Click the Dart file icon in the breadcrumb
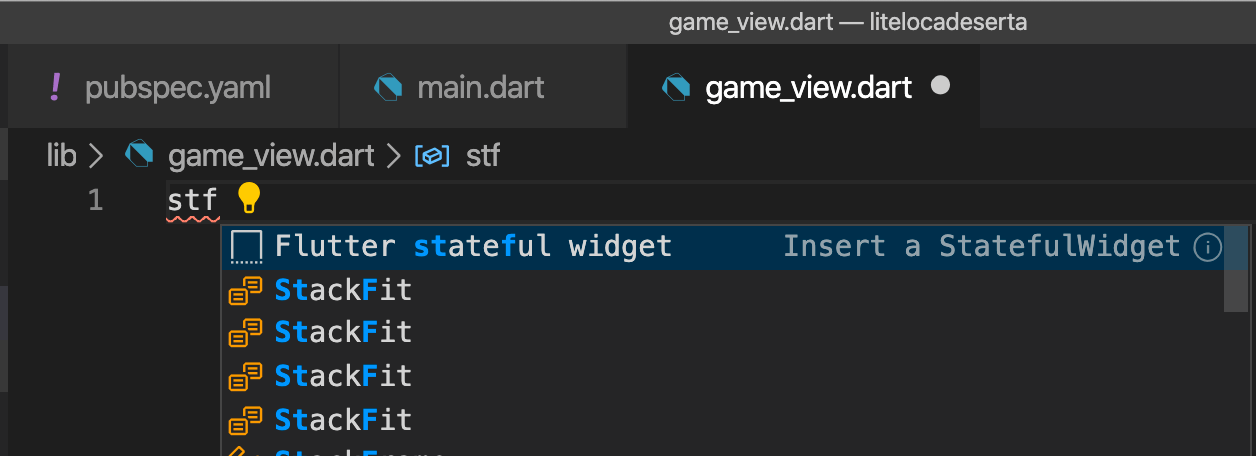Screen dimensions: 1256x456 [139, 155]
